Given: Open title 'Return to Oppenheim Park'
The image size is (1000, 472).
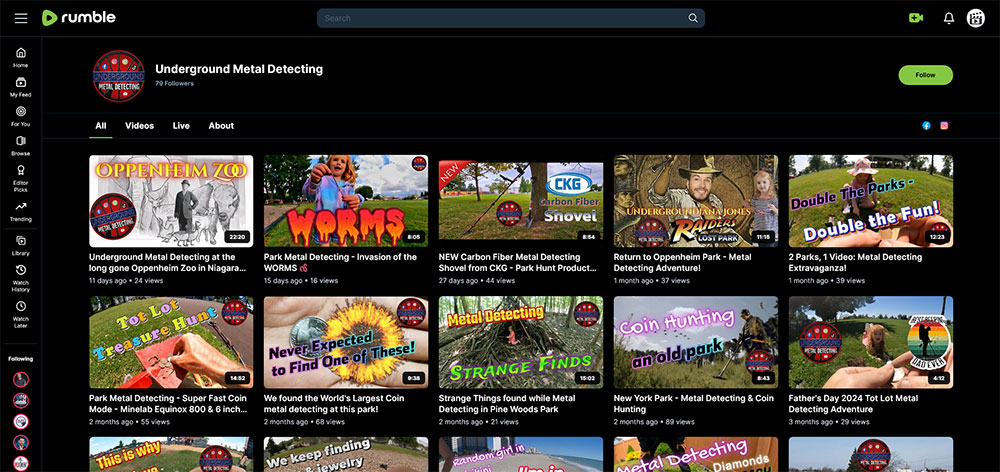Looking at the screenshot, I should (x=682, y=262).
